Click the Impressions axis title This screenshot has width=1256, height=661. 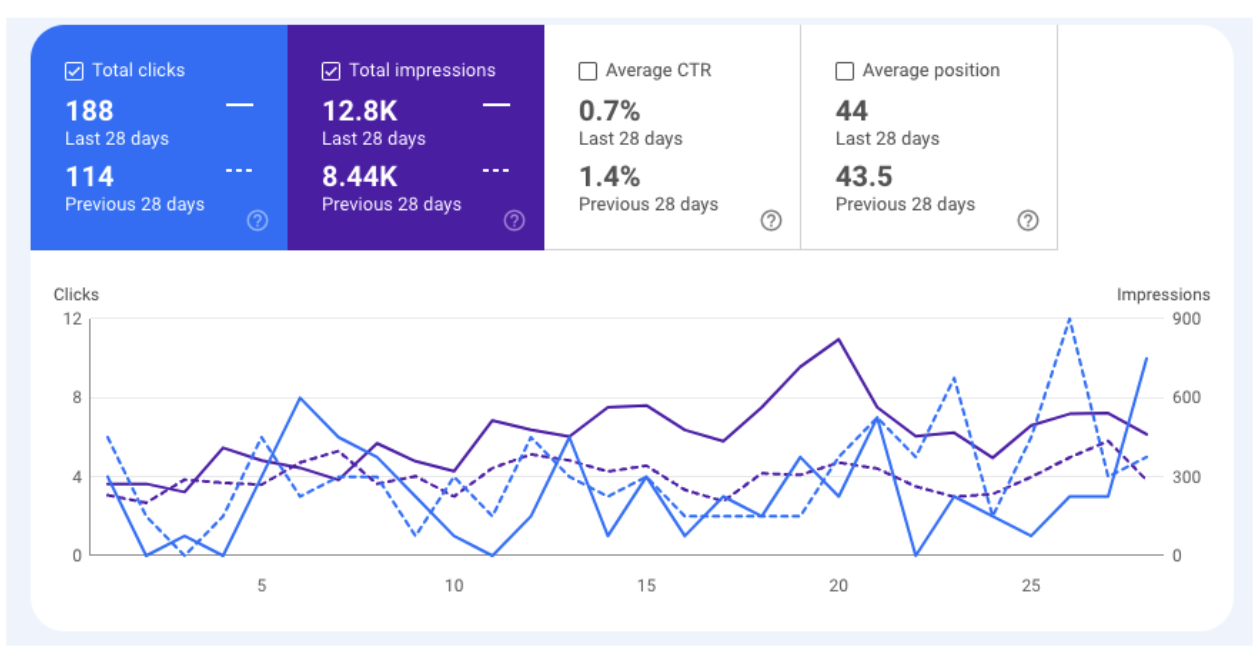tap(1163, 295)
